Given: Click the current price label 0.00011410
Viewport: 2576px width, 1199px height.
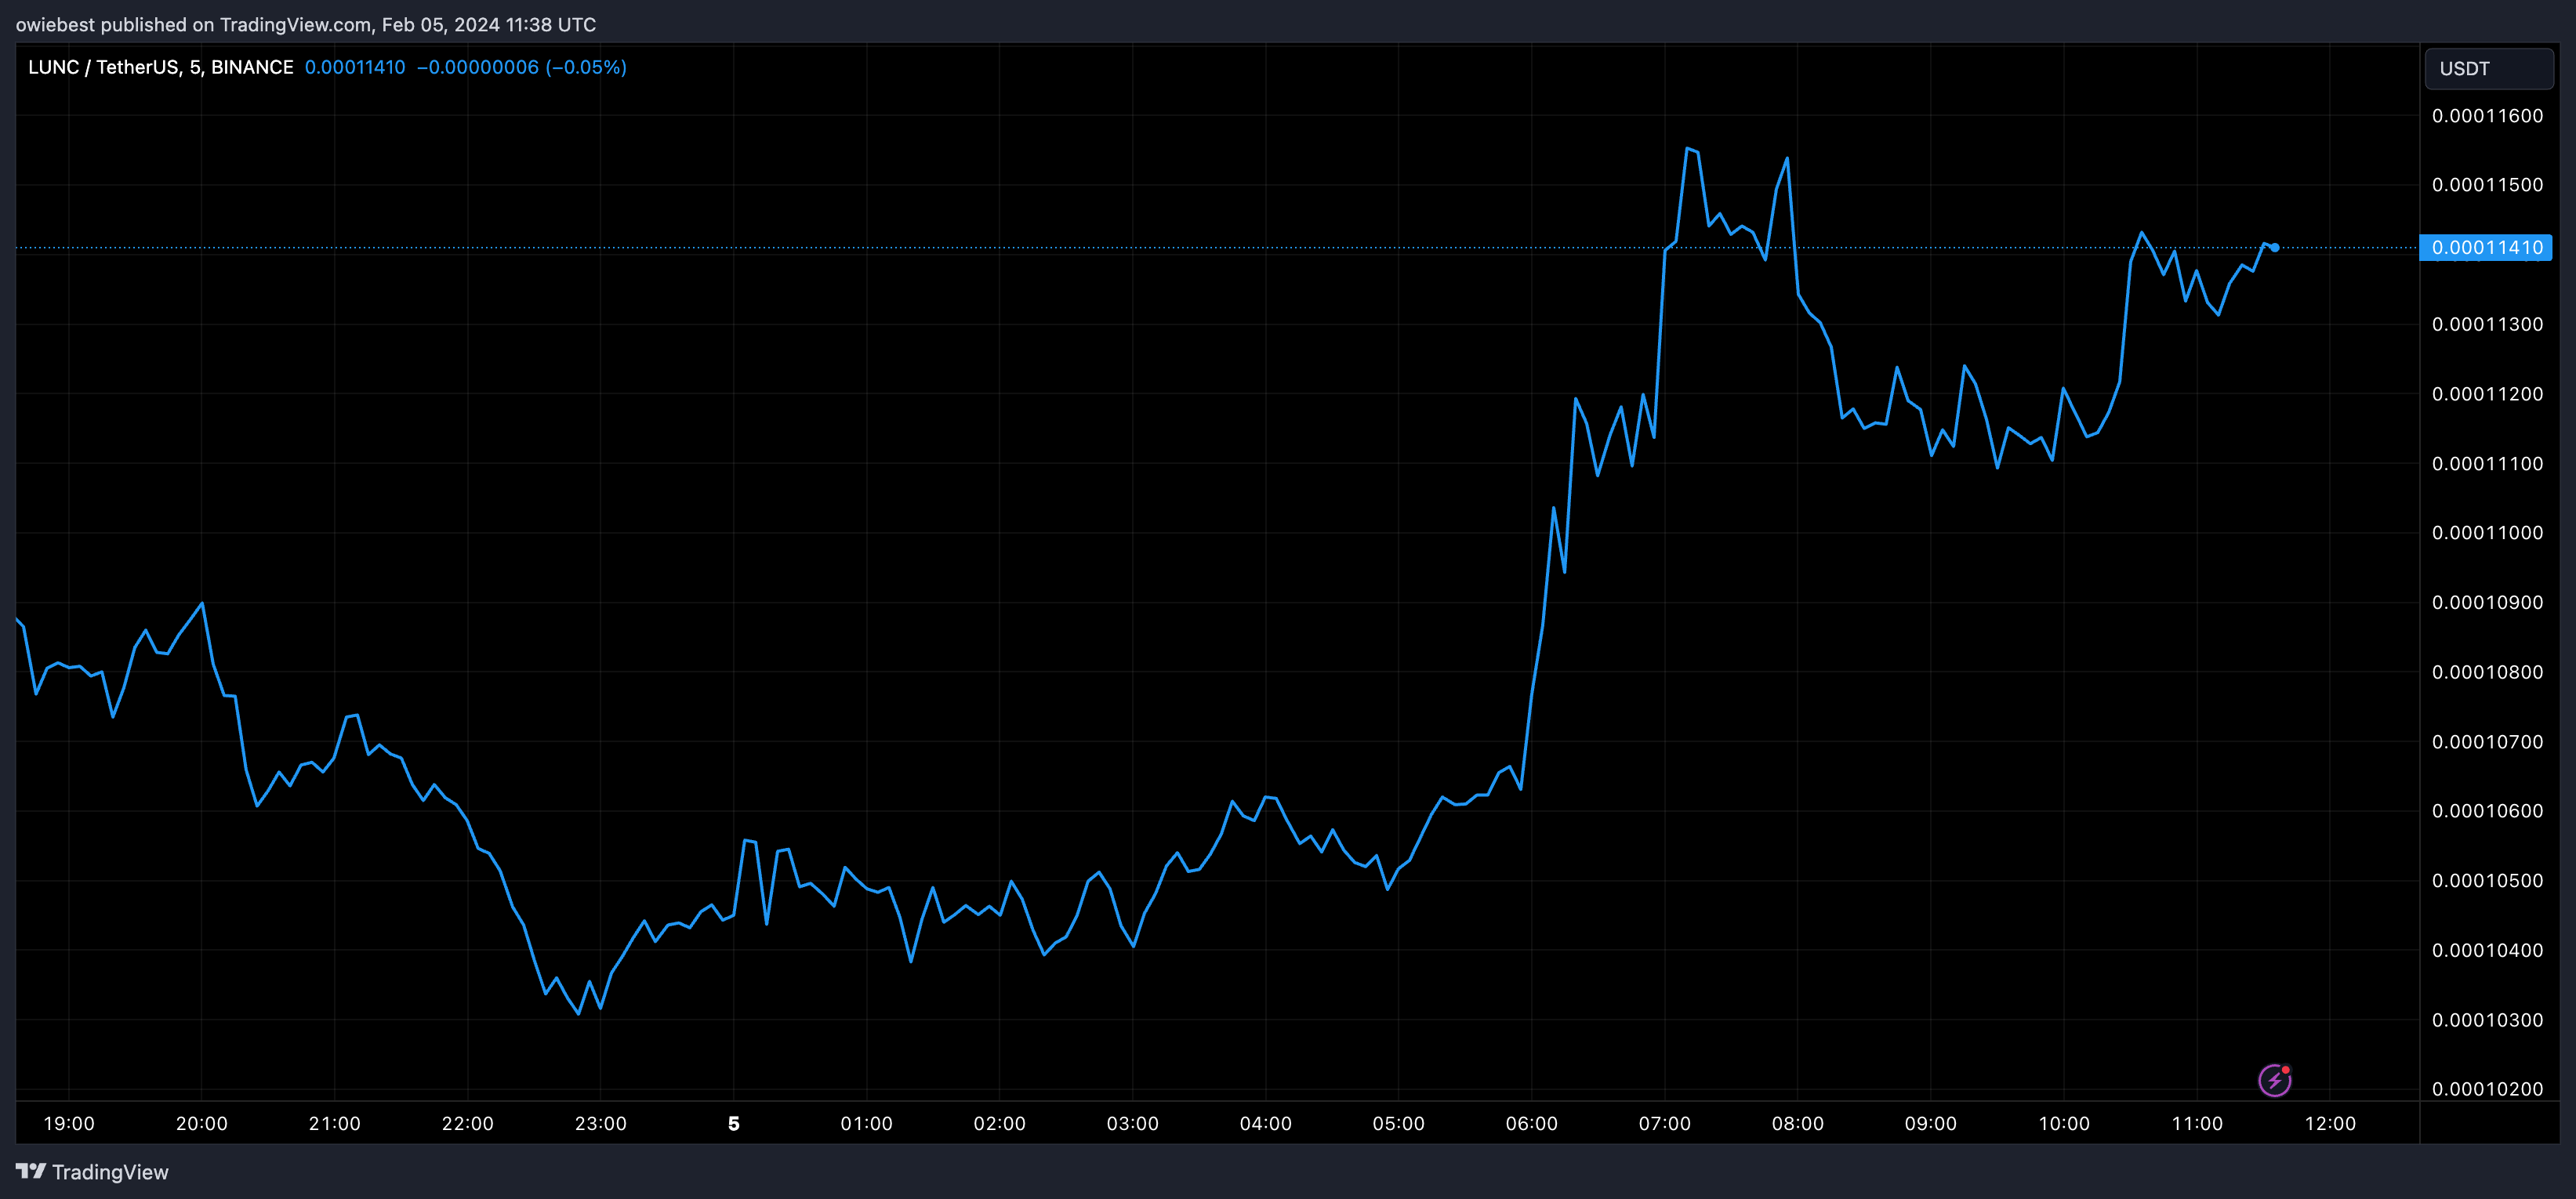Looking at the screenshot, I should [2486, 247].
